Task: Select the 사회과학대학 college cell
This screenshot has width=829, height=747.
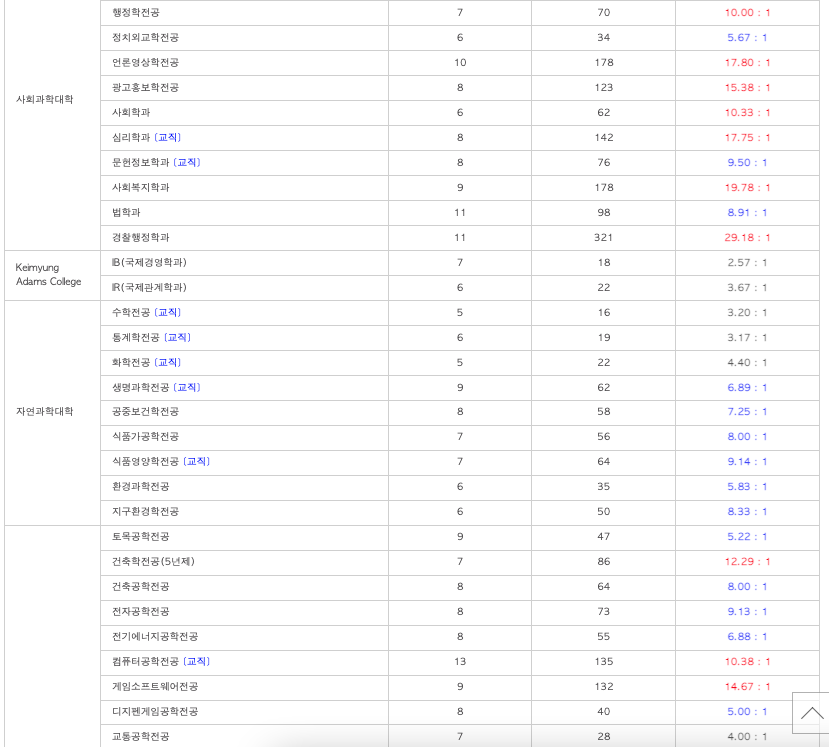Action: [44, 99]
